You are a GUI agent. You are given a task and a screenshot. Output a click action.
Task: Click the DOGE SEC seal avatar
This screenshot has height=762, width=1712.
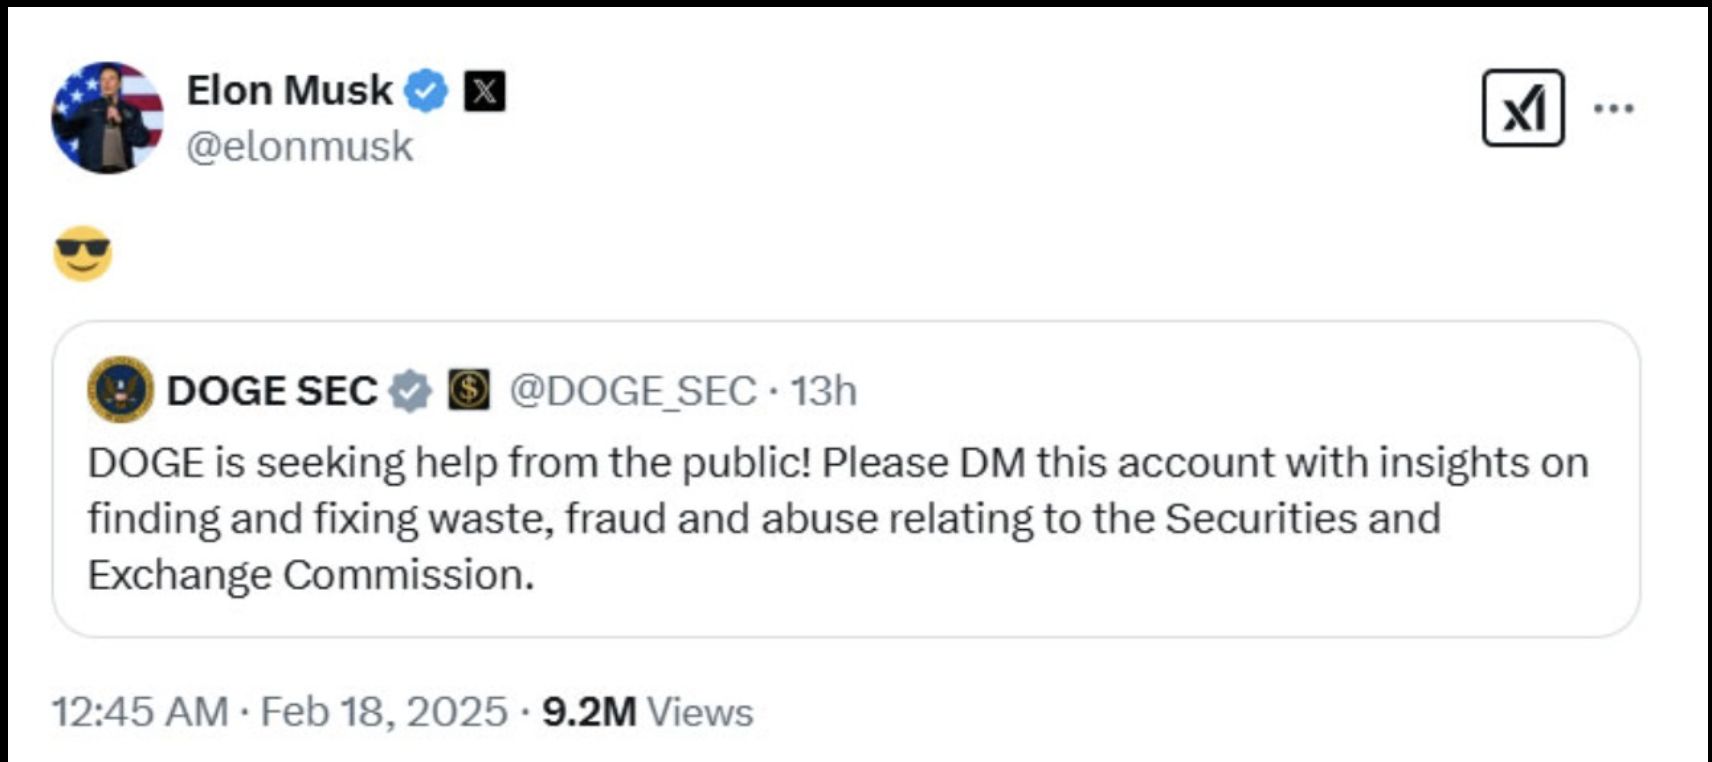[x=120, y=390]
